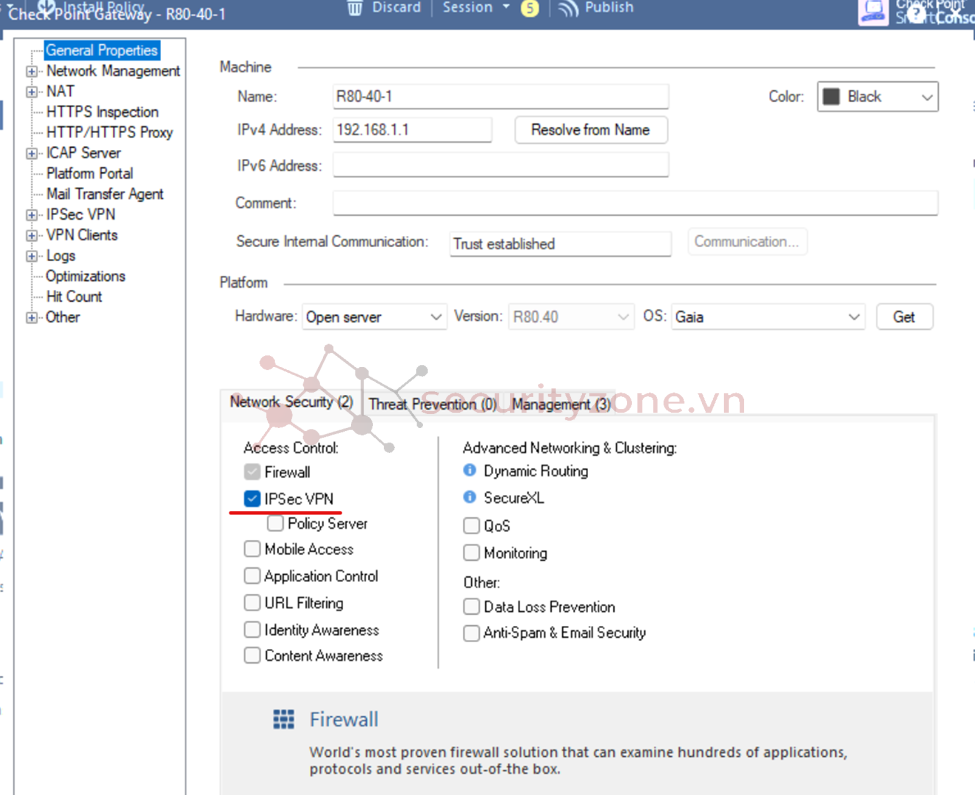This screenshot has height=795, width=975.
Task: Click the Discard button
Action: (x=384, y=7)
